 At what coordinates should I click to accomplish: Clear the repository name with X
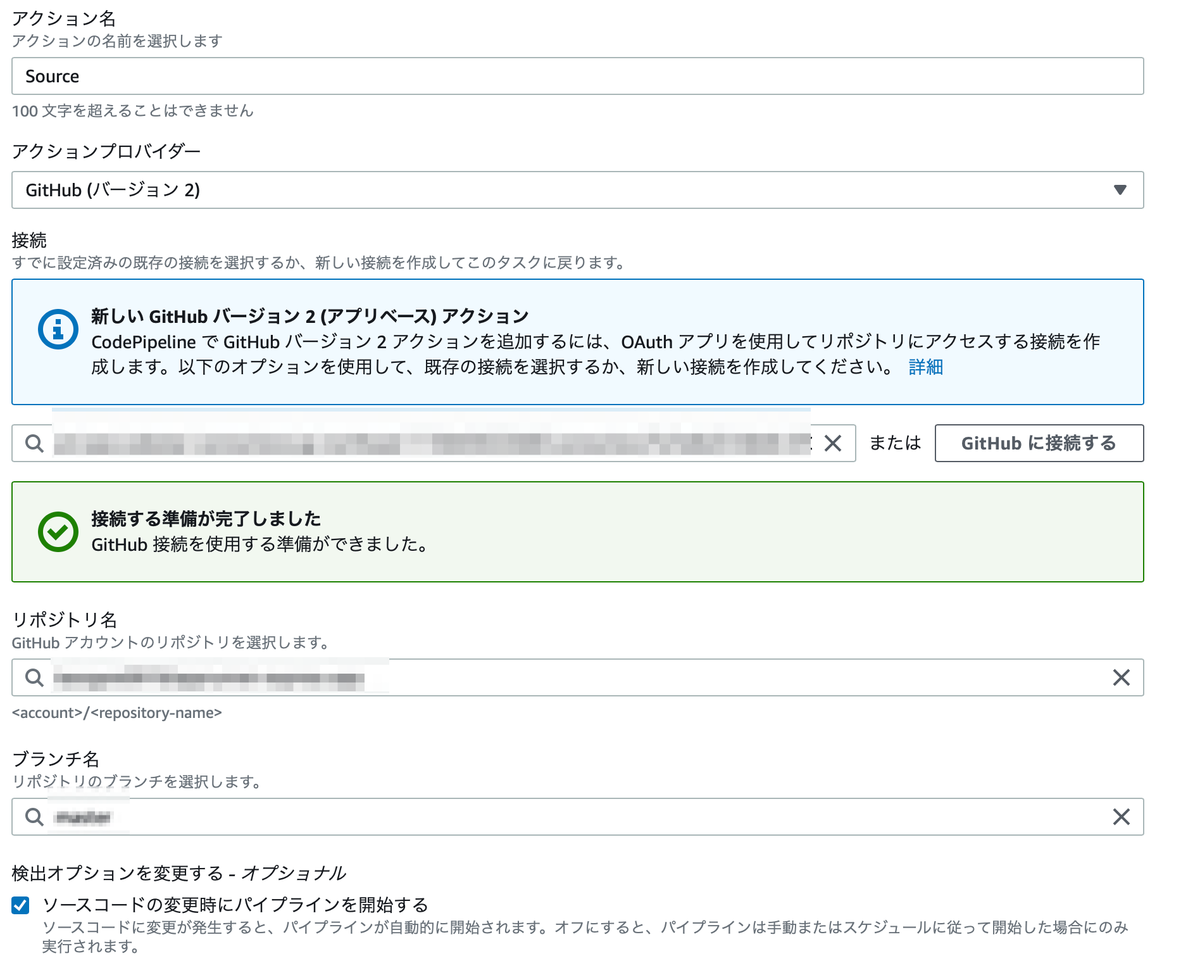(x=1121, y=677)
